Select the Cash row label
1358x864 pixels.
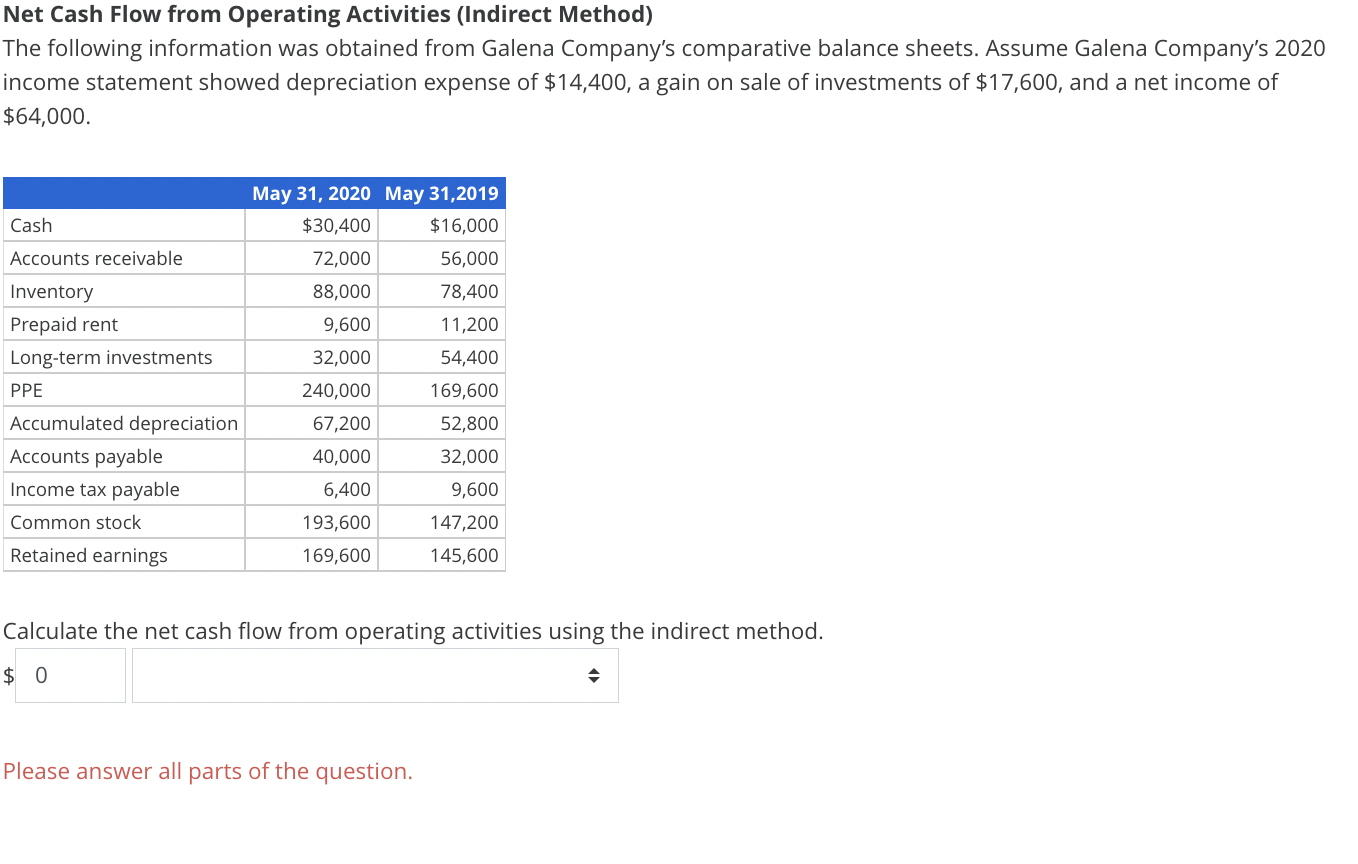click(31, 225)
